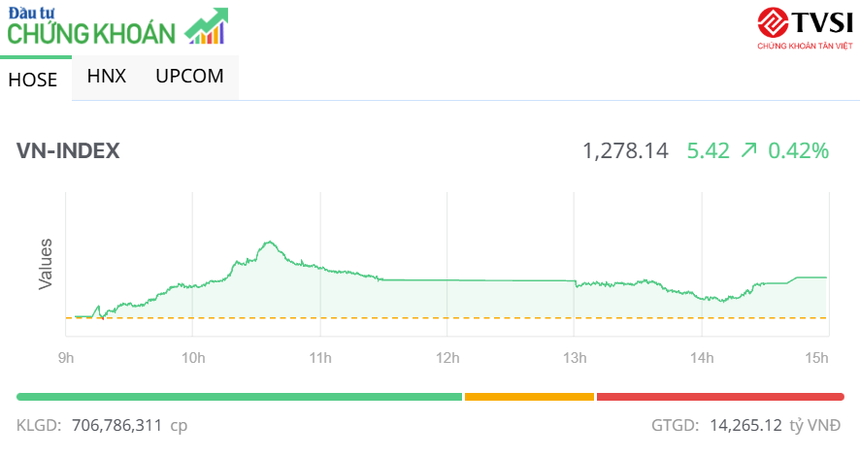Click the green advancers bar segment
This screenshot has height=456, width=860.
[x=239, y=397]
